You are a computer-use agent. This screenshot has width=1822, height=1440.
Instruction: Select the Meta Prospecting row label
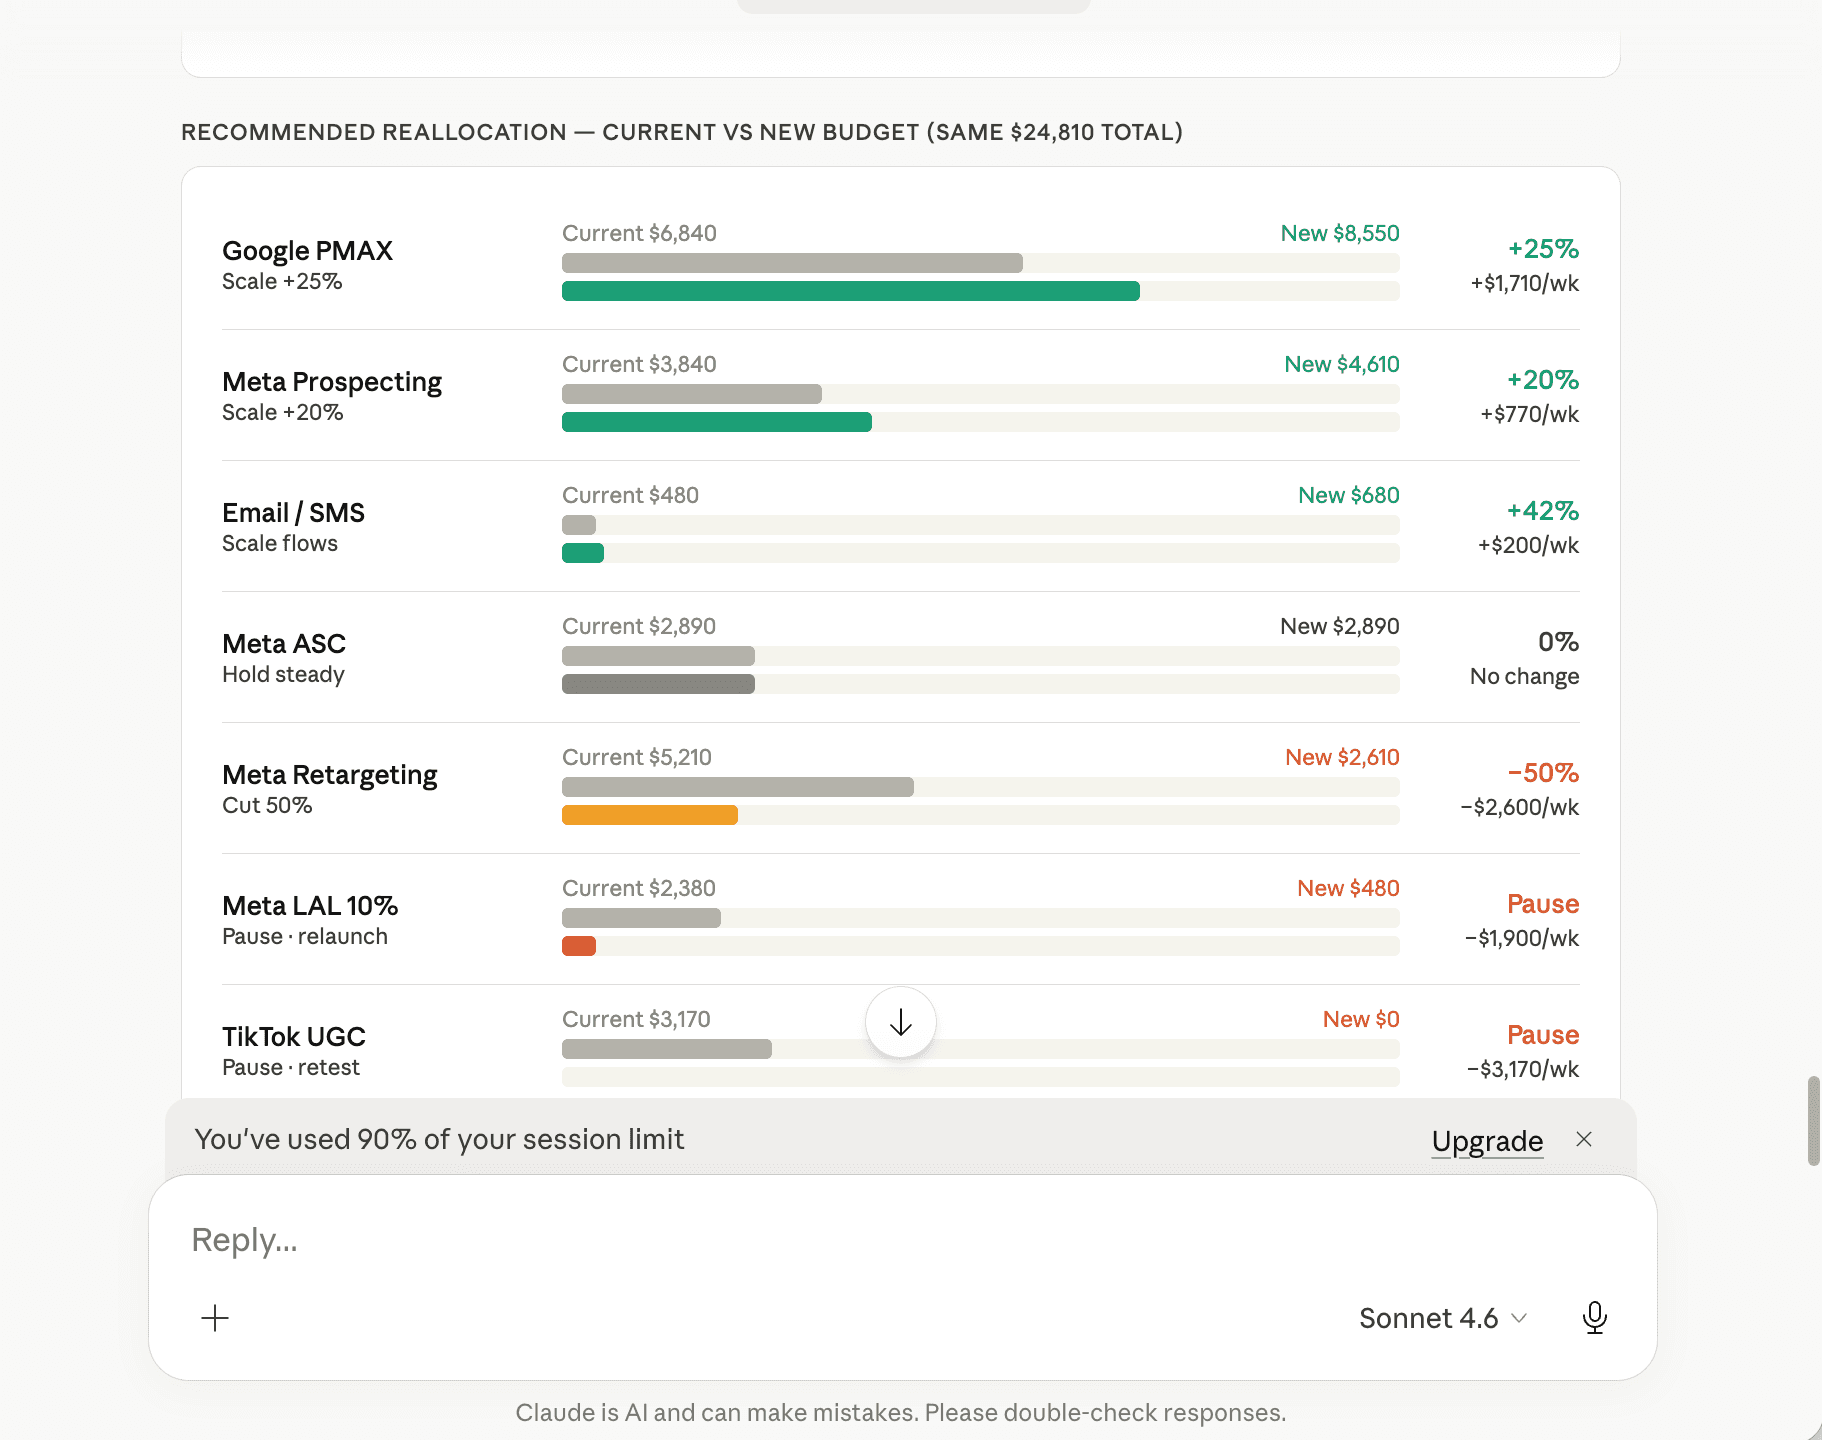point(332,381)
